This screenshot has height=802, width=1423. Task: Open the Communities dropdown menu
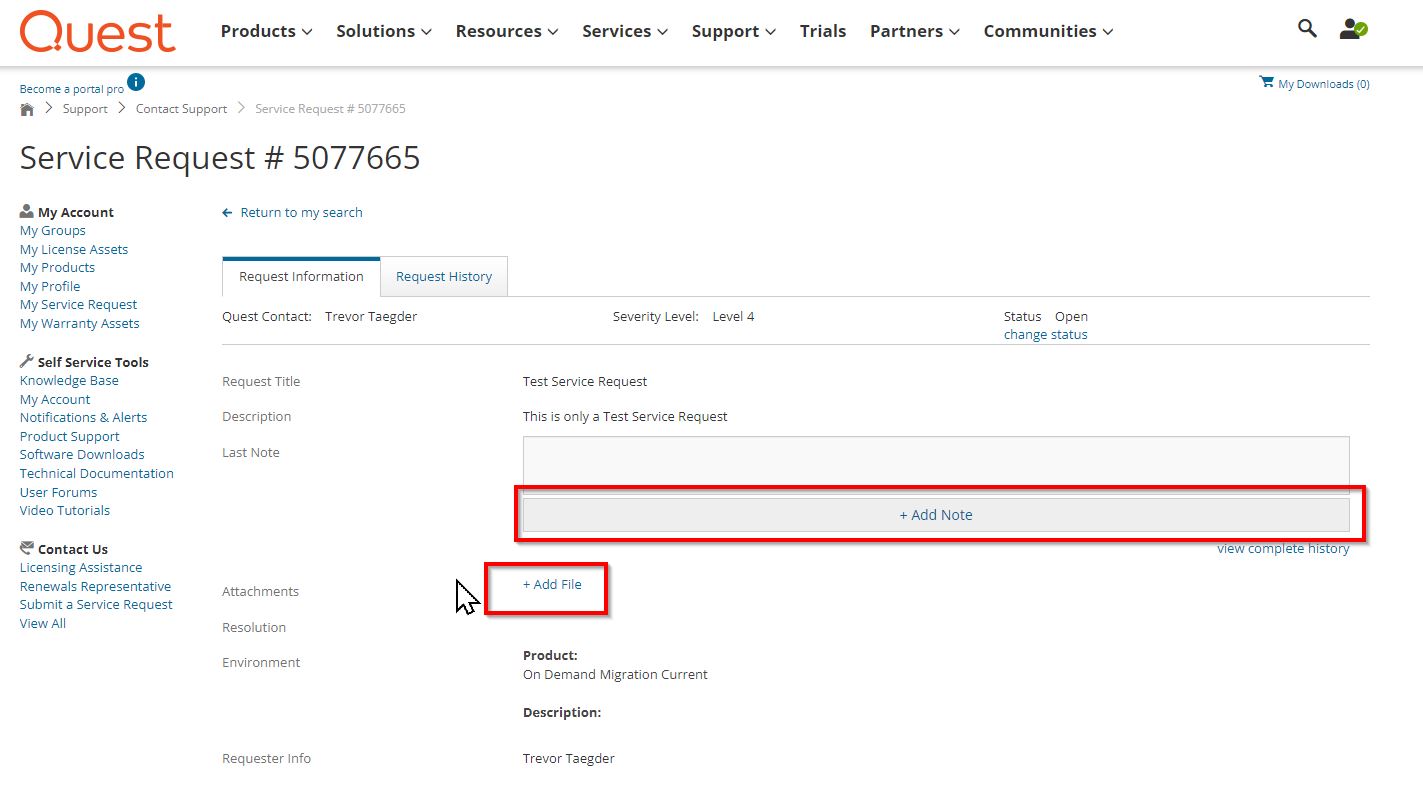tap(1047, 32)
